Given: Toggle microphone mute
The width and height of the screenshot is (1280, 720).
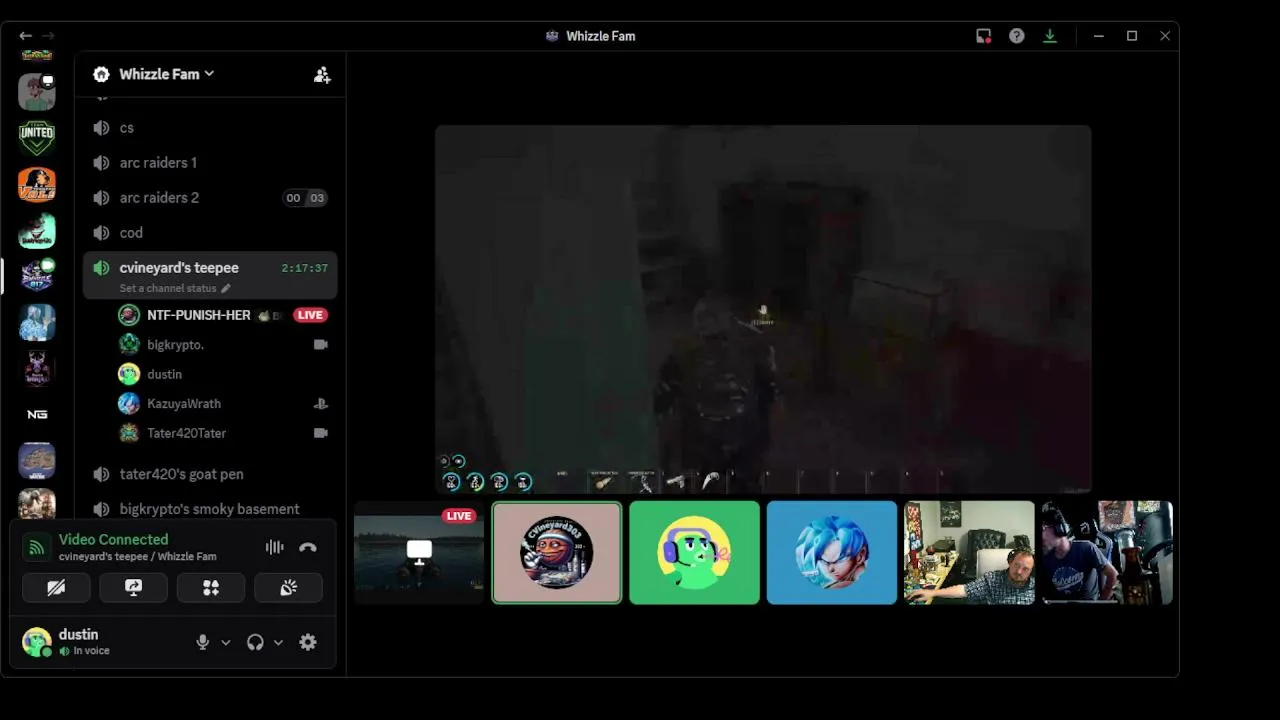Looking at the screenshot, I should pos(203,642).
